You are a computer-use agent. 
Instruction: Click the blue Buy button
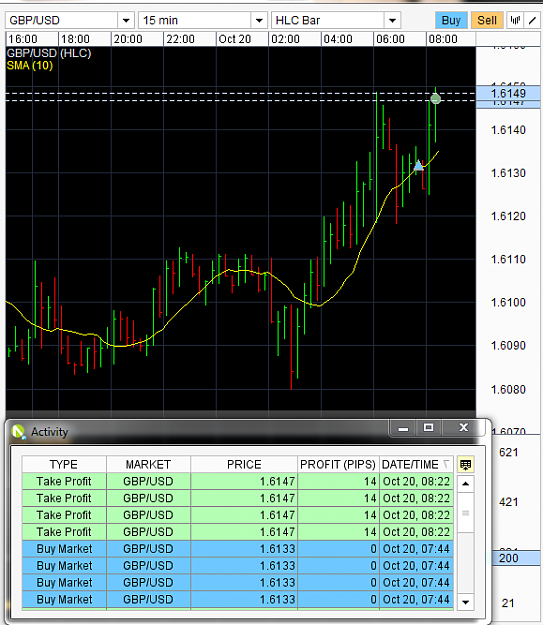point(451,20)
